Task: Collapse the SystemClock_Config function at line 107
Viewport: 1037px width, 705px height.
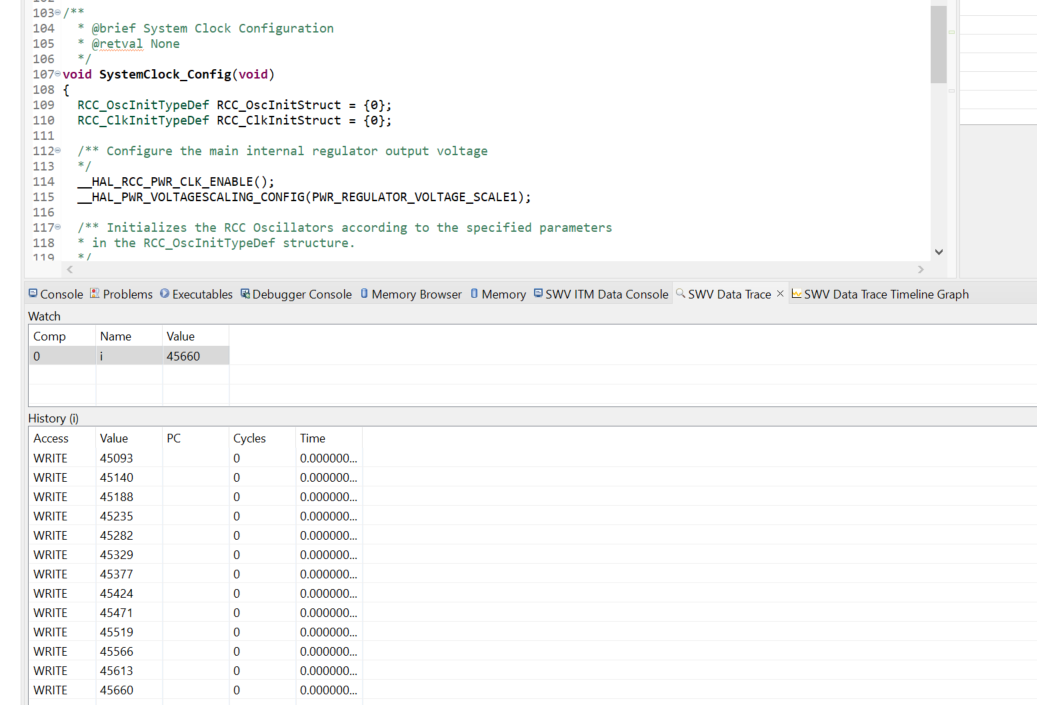Action: tap(59, 74)
